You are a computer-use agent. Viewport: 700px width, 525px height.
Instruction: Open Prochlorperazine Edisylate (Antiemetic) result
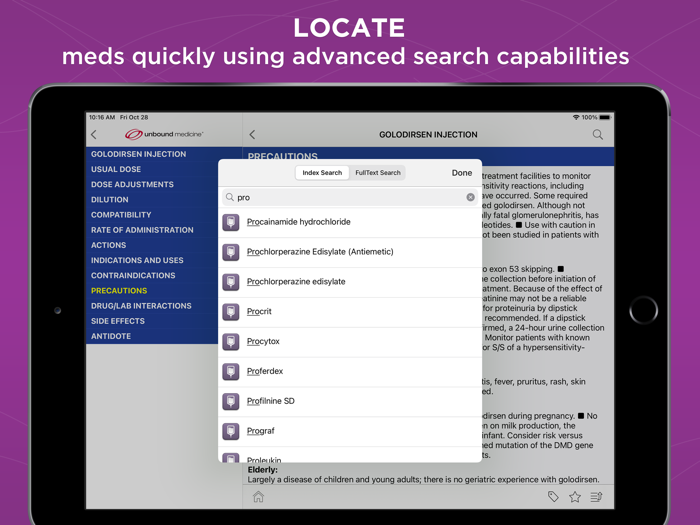coord(350,252)
